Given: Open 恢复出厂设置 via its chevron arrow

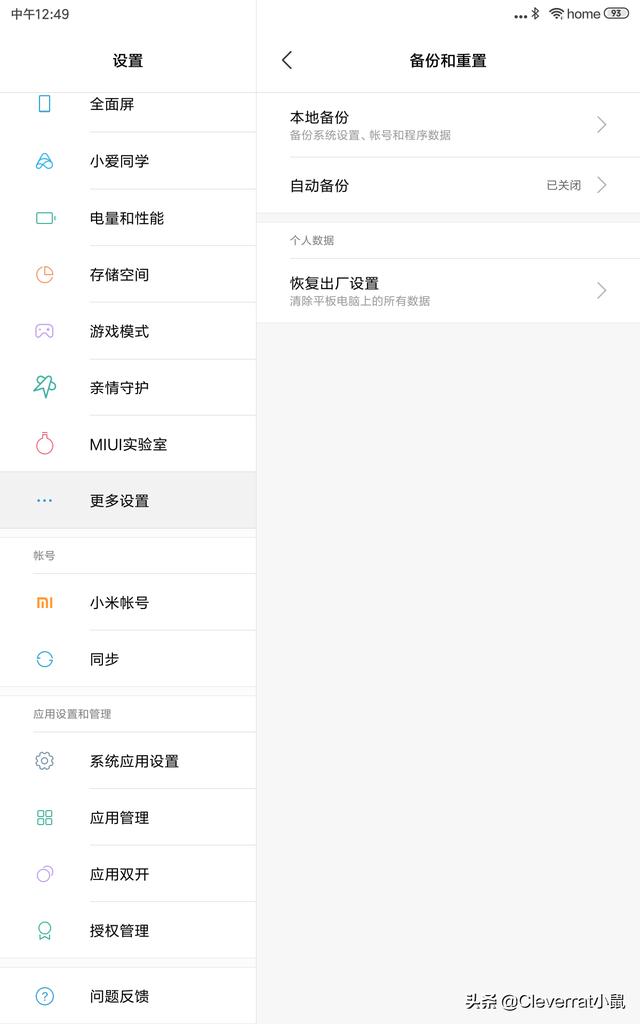Looking at the screenshot, I should pyautogui.click(x=601, y=290).
